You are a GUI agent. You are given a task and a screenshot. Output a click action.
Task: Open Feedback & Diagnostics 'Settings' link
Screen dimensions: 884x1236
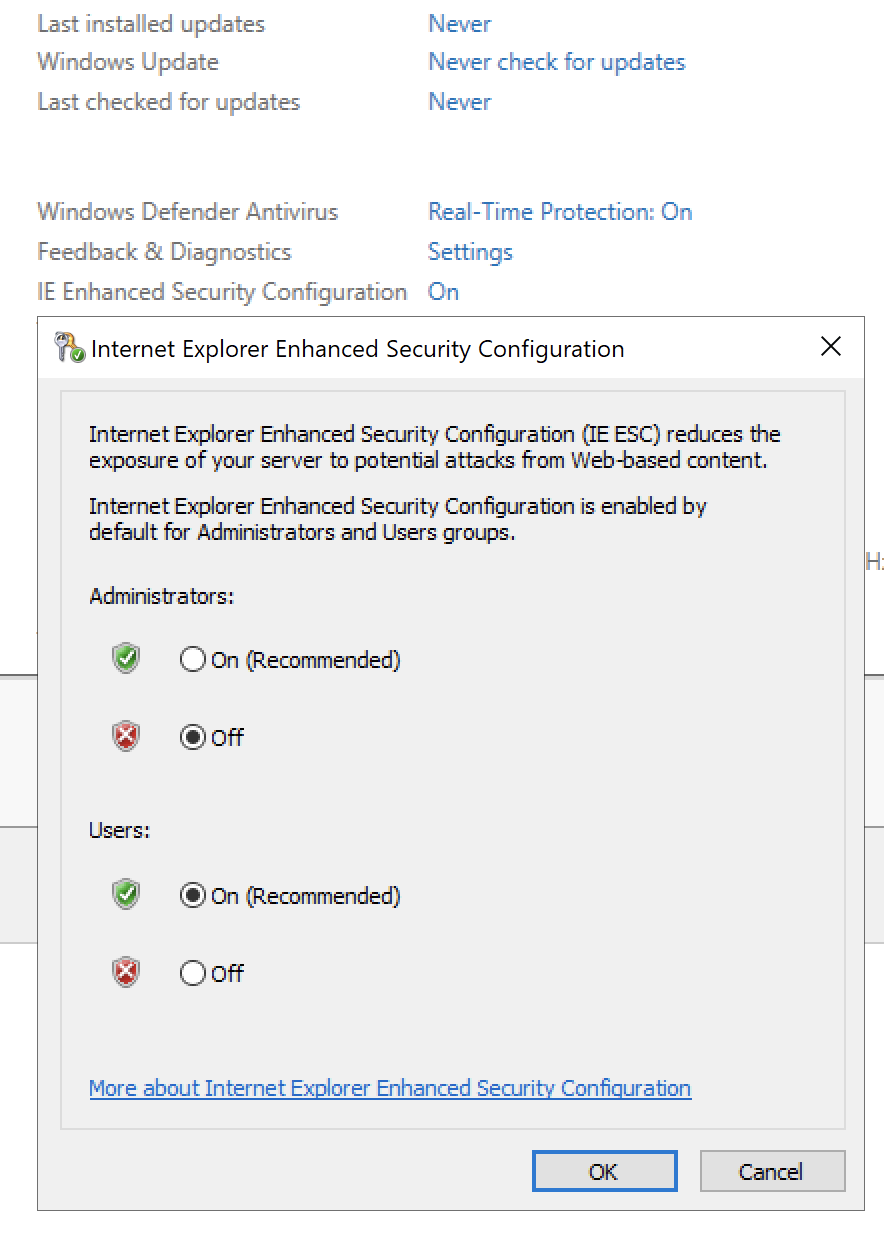pyautogui.click(x=470, y=252)
